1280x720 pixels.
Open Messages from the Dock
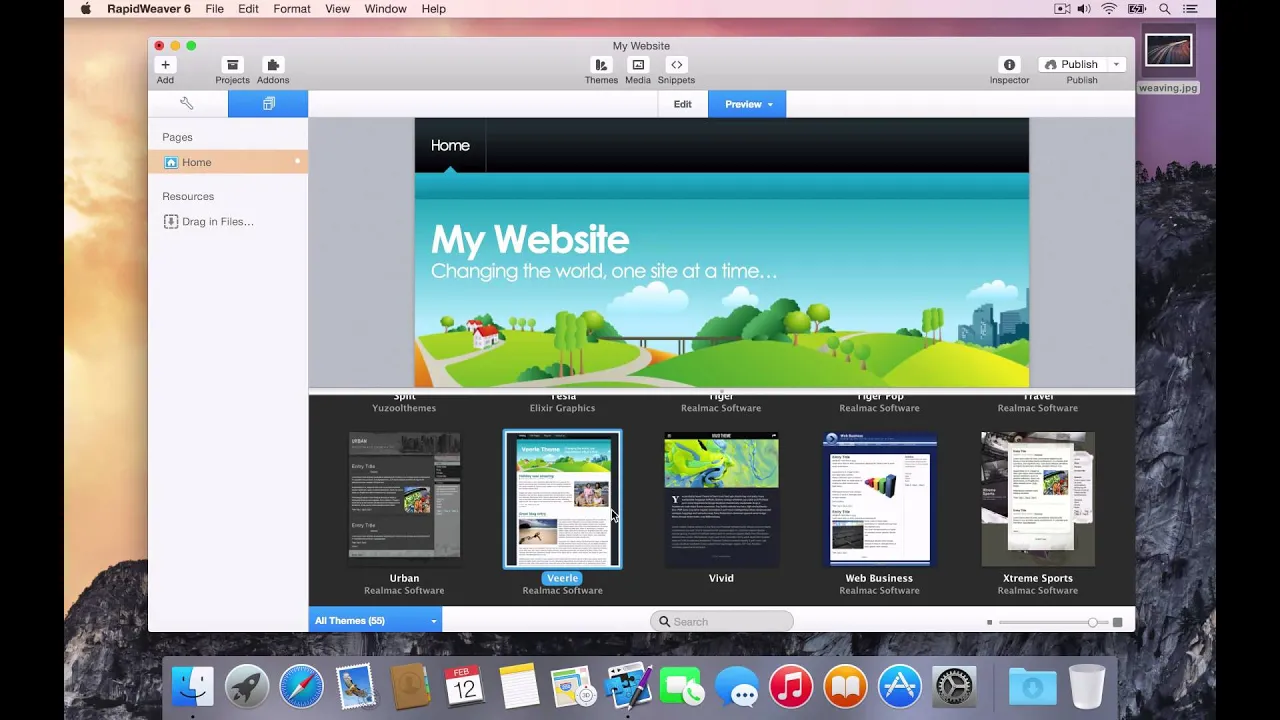(x=737, y=687)
